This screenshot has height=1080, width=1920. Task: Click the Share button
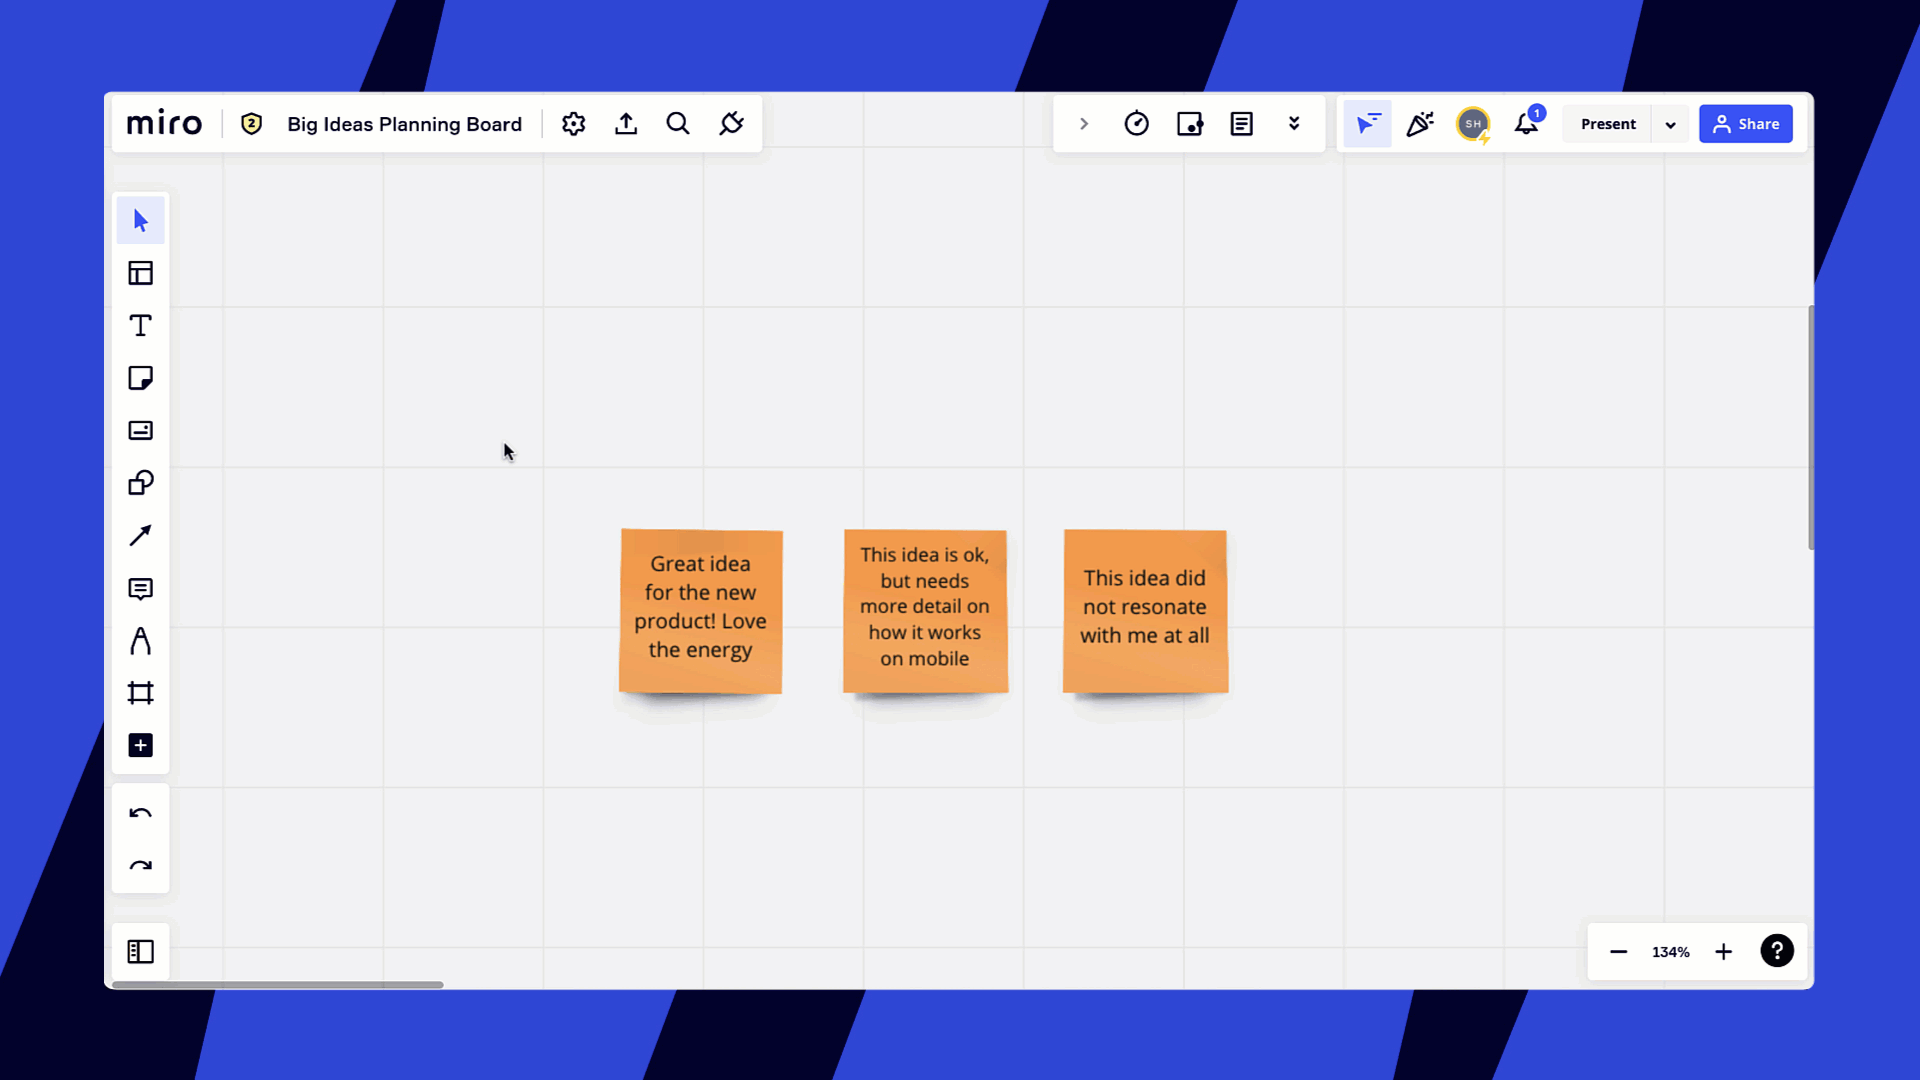pyautogui.click(x=1745, y=124)
